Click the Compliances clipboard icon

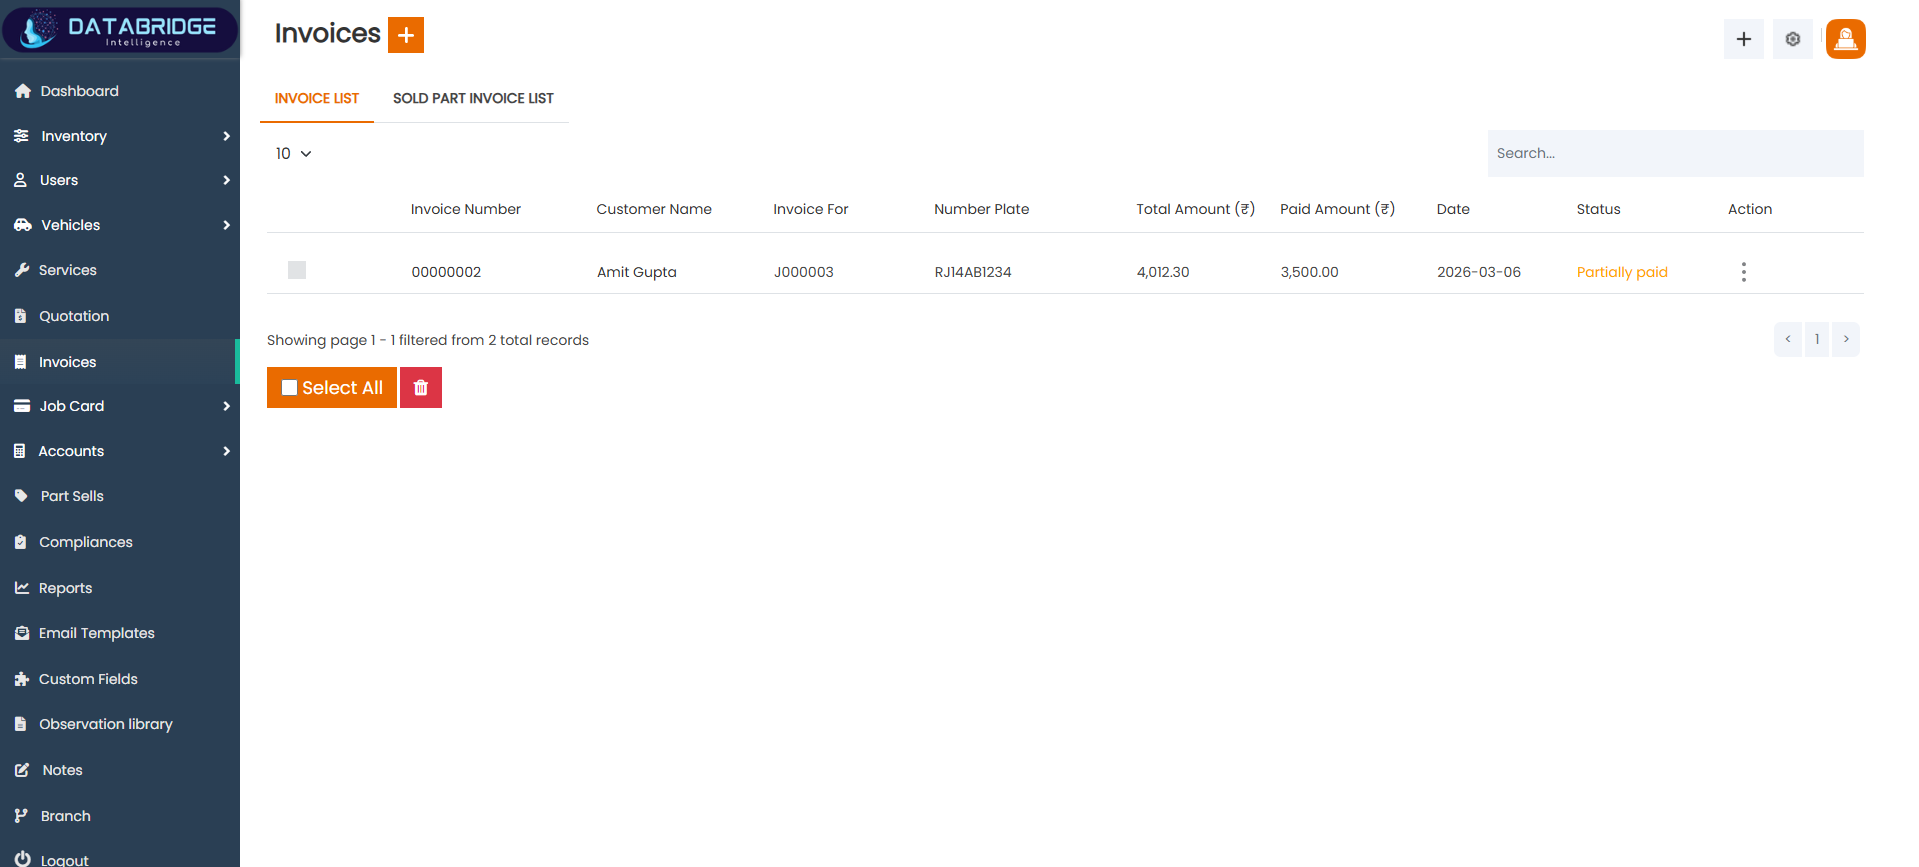pos(20,542)
